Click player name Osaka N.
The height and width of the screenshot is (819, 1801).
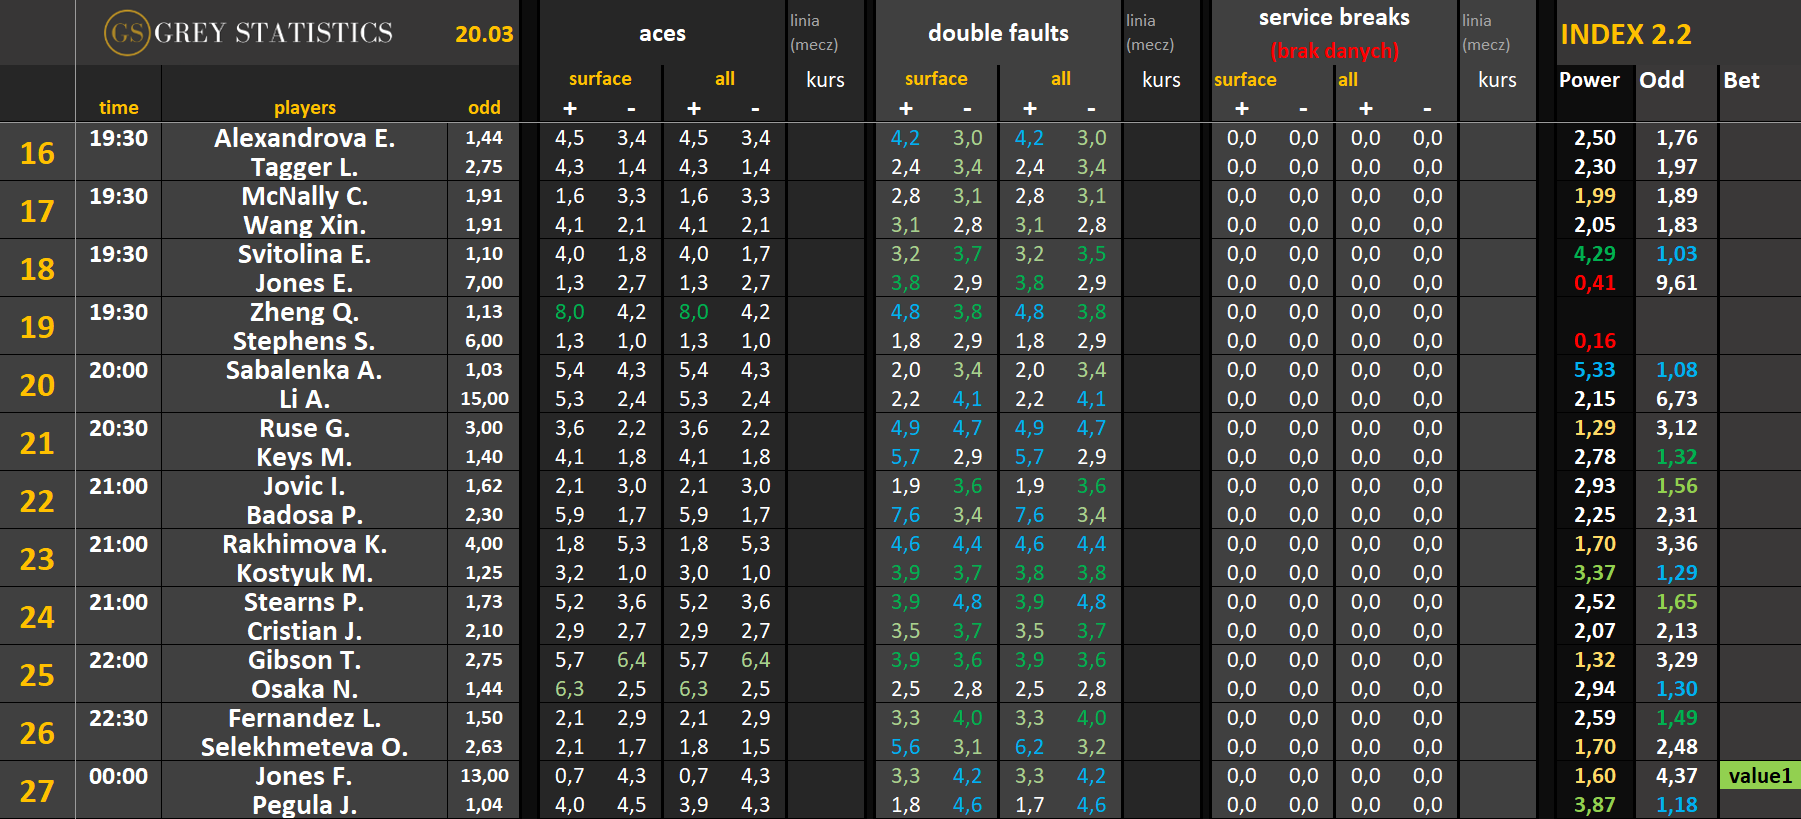click(x=304, y=689)
